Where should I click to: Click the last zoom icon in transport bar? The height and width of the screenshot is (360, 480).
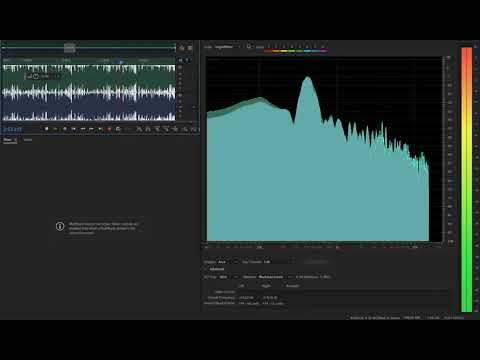[x=194, y=129]
